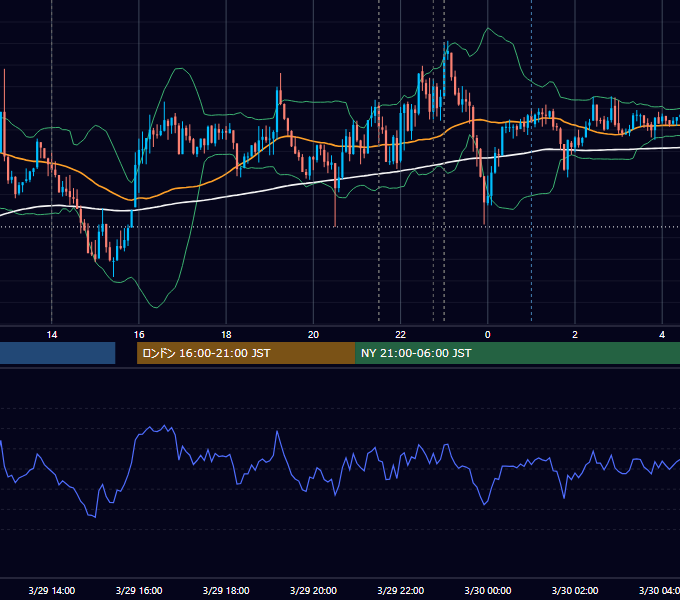Click the 3/29 16:00 date label

[x=139, y=590]
